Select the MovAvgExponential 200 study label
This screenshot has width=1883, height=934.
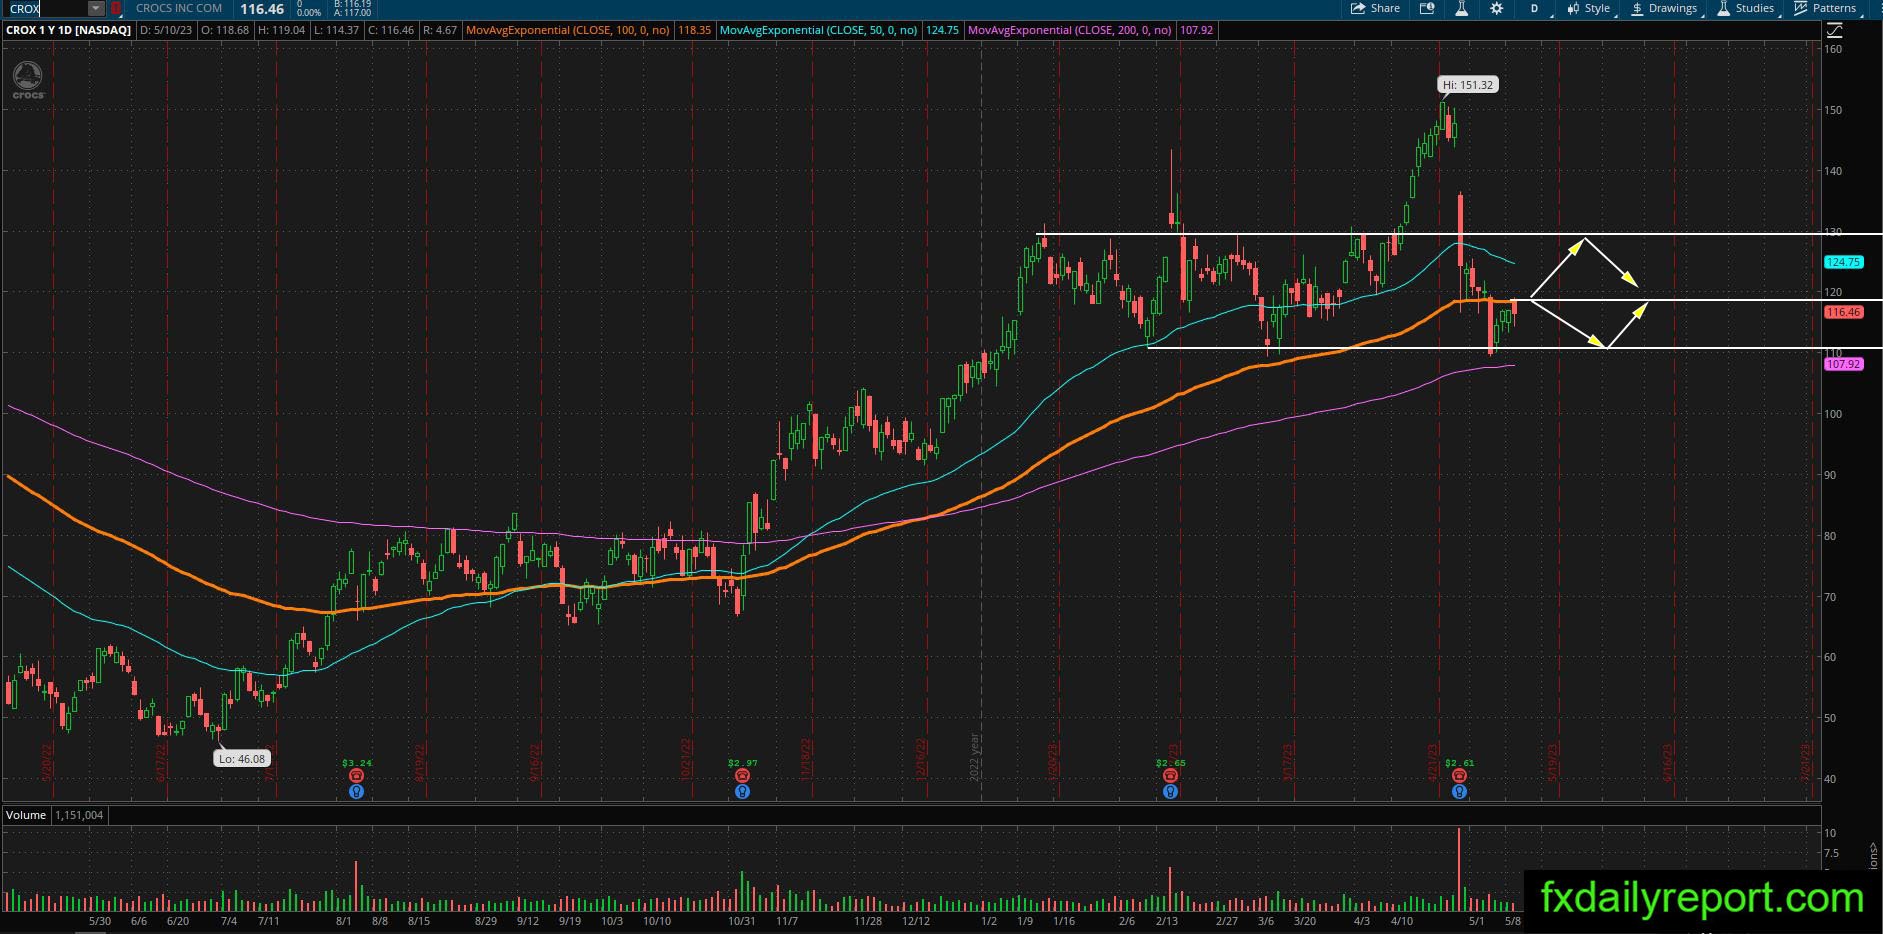1070,30
